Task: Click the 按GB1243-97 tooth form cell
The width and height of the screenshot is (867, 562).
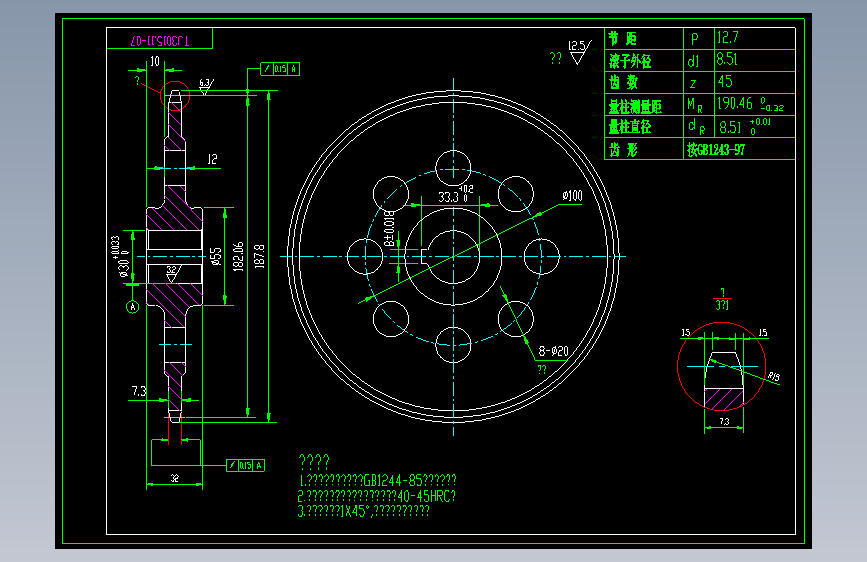Action: pos(740,149)
